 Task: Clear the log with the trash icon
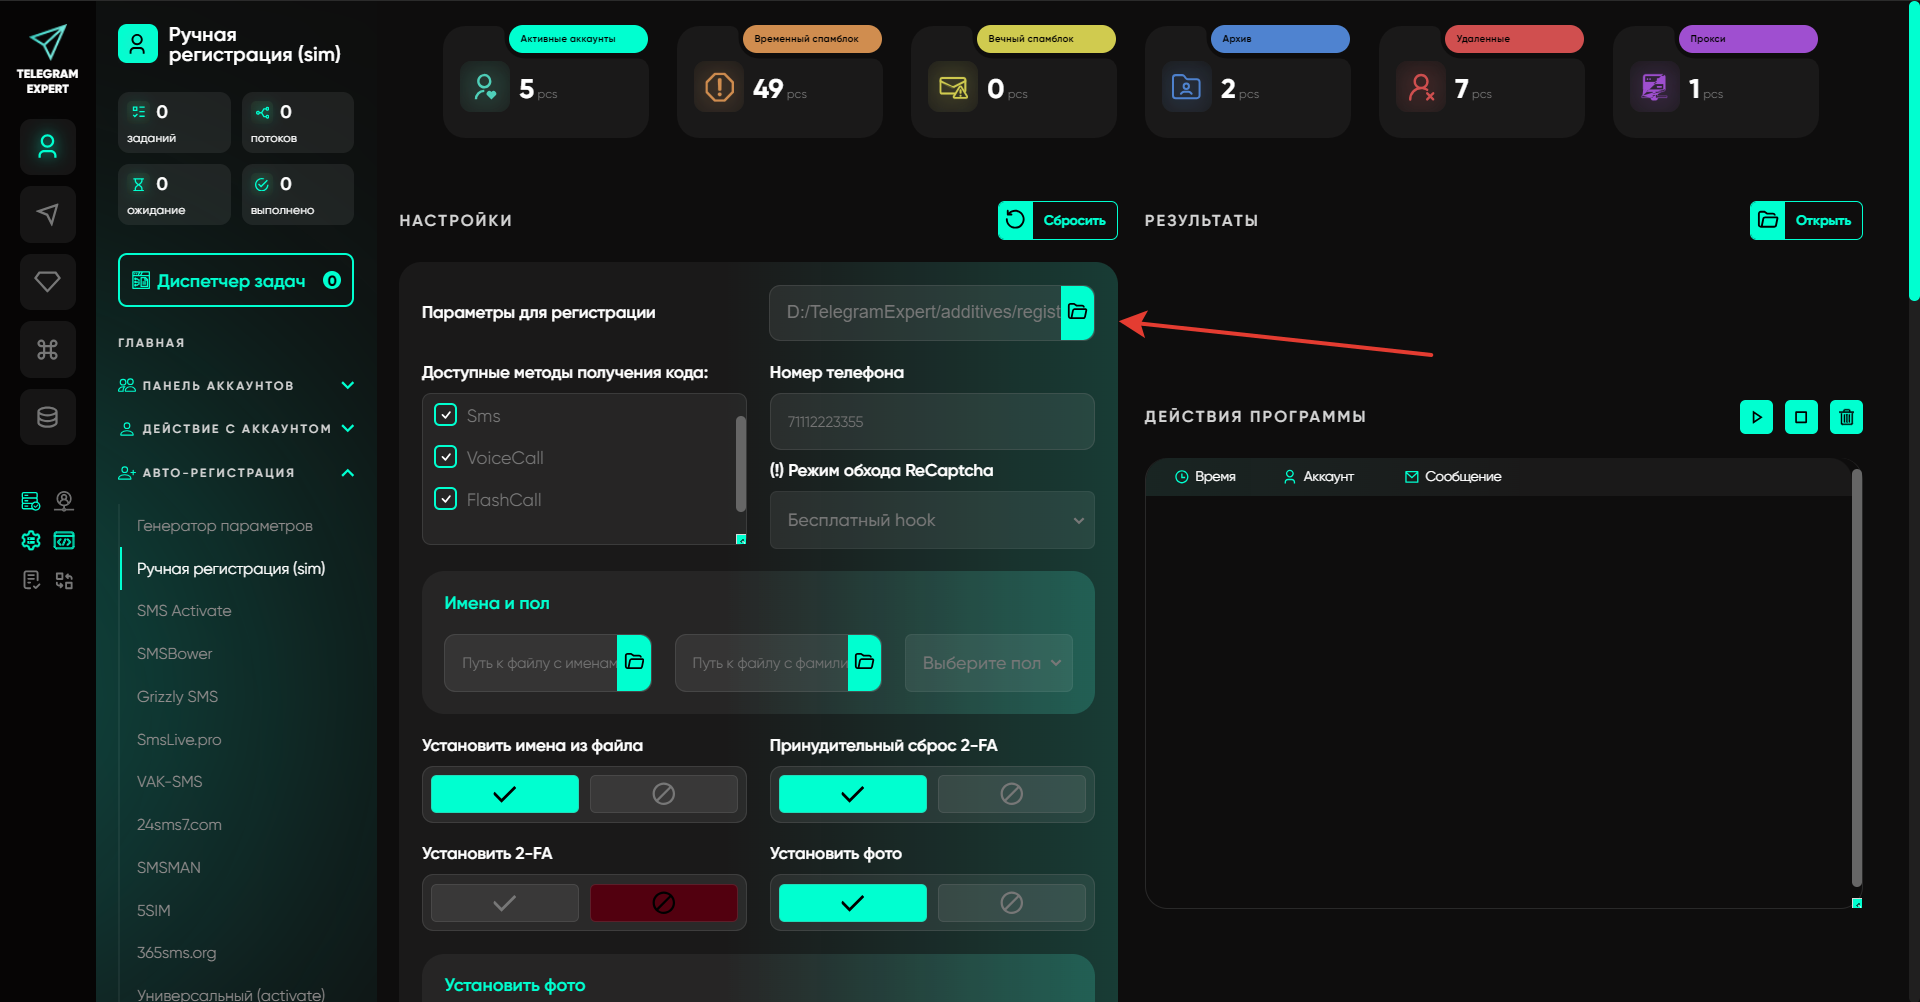click(1846, 417)
